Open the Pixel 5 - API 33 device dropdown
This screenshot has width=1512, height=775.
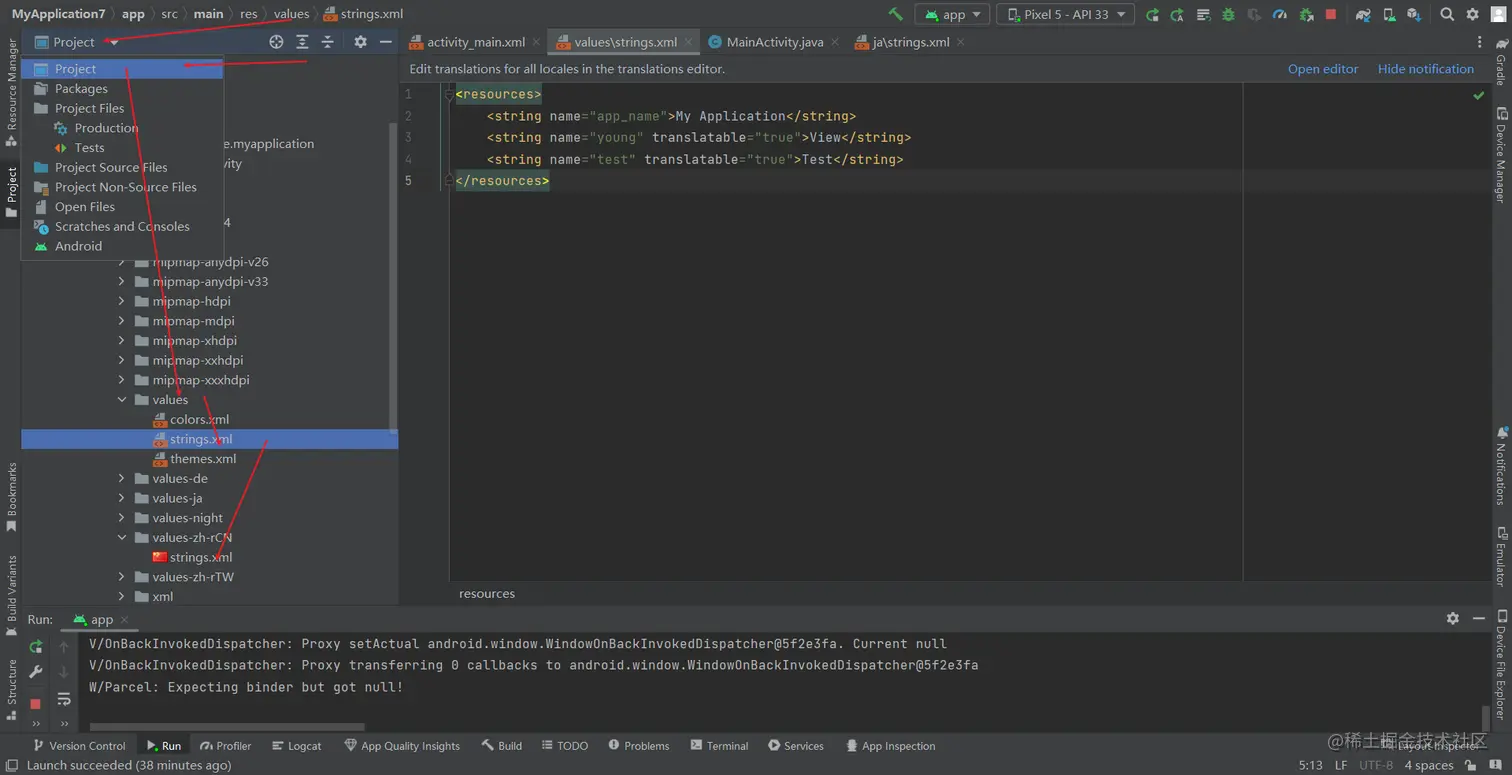coord(1065,14)
